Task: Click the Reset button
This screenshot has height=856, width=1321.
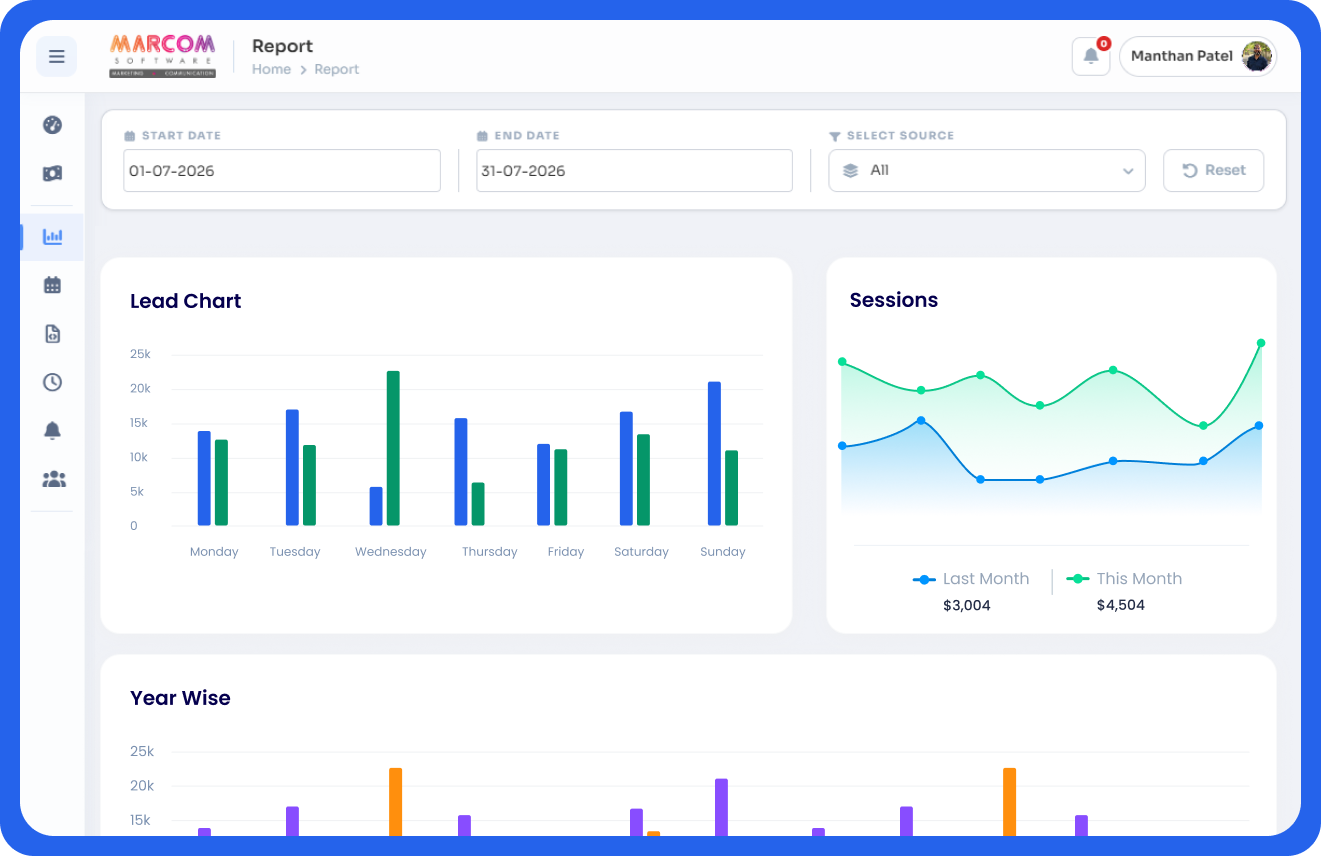Action: click(x=1213, y=171)
